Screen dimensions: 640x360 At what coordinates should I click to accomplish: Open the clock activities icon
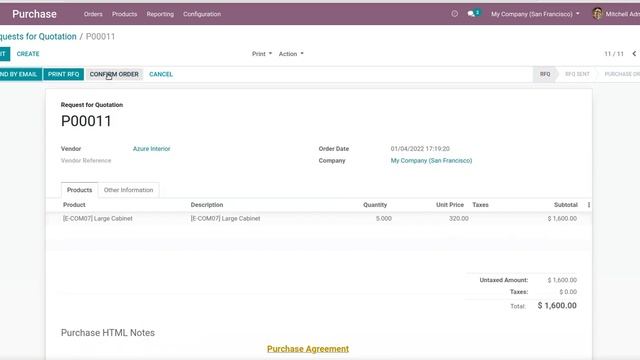454,14
